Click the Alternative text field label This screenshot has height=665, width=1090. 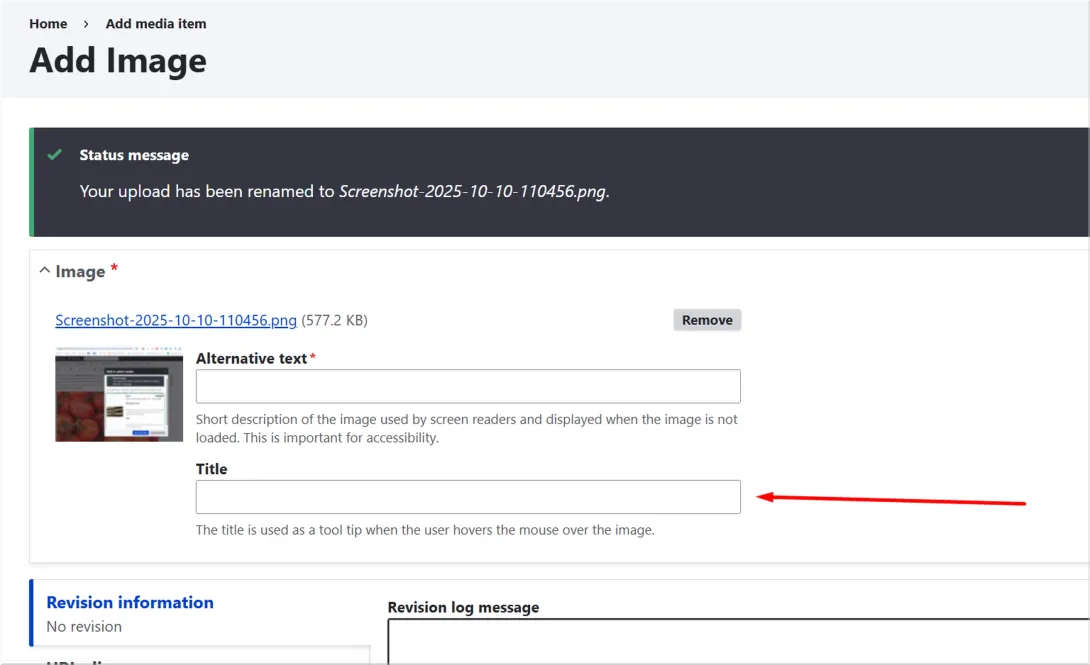pyautogui.click(x=252, y=359)
